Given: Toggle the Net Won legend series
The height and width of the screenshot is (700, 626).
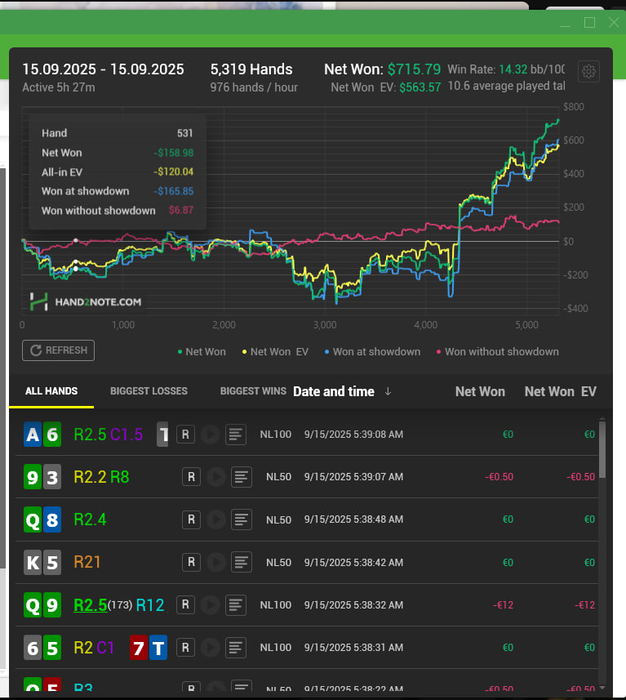Looking at the screenshot, I should [202, 352].
